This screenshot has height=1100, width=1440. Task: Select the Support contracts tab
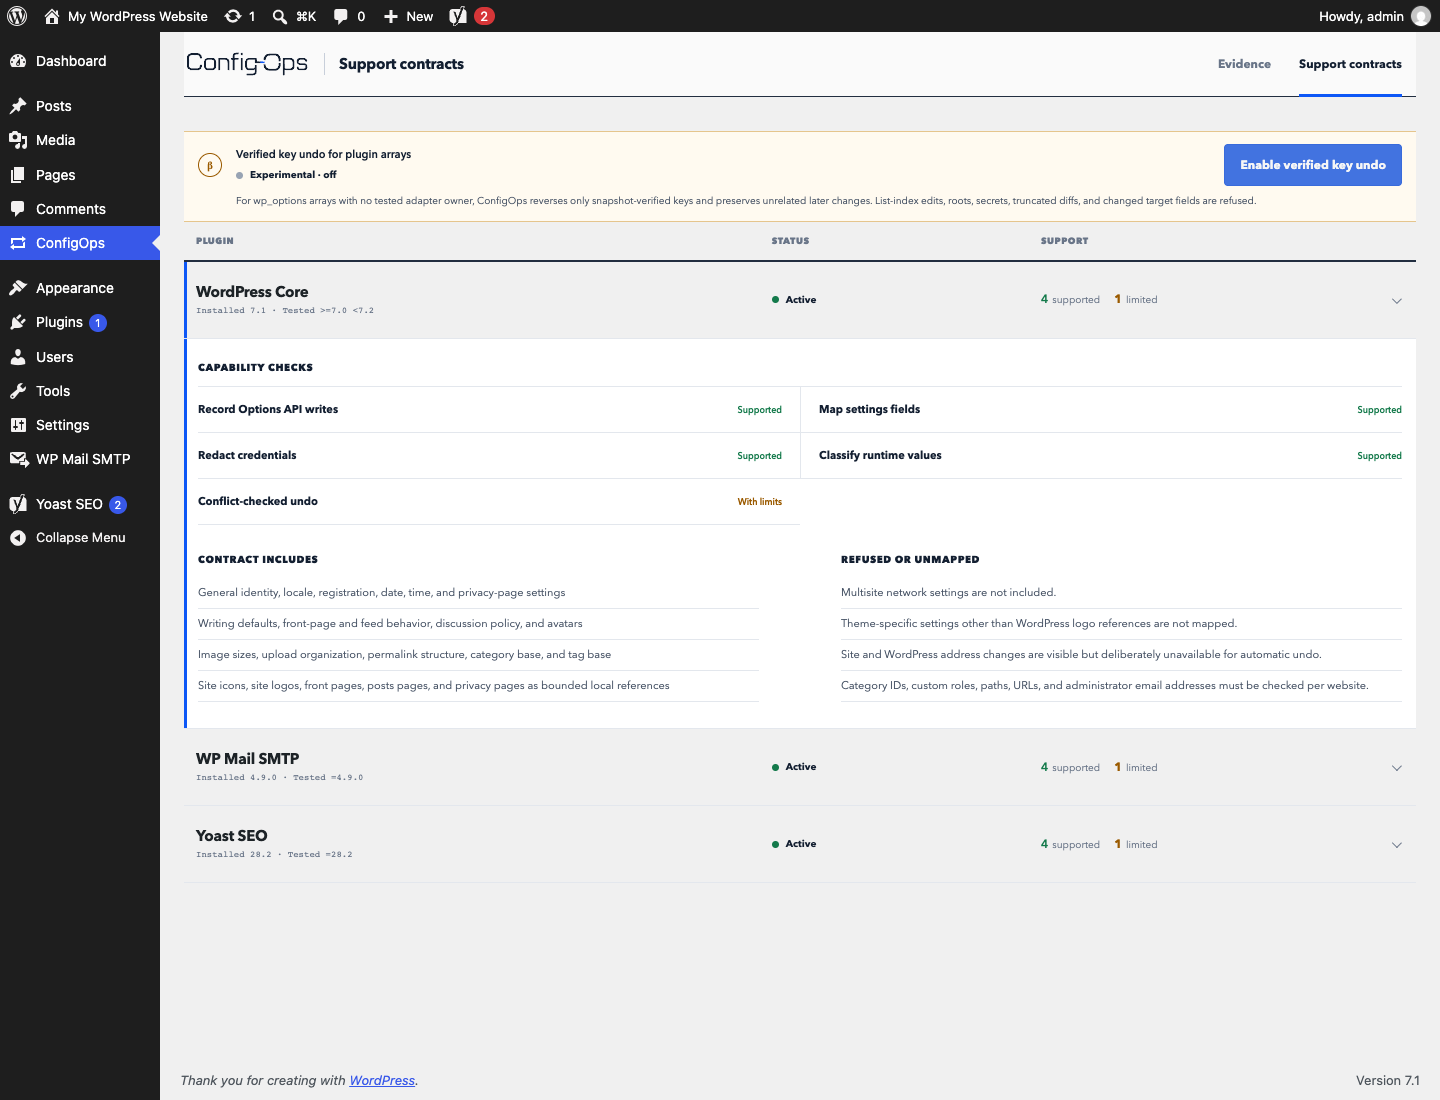1350,64
